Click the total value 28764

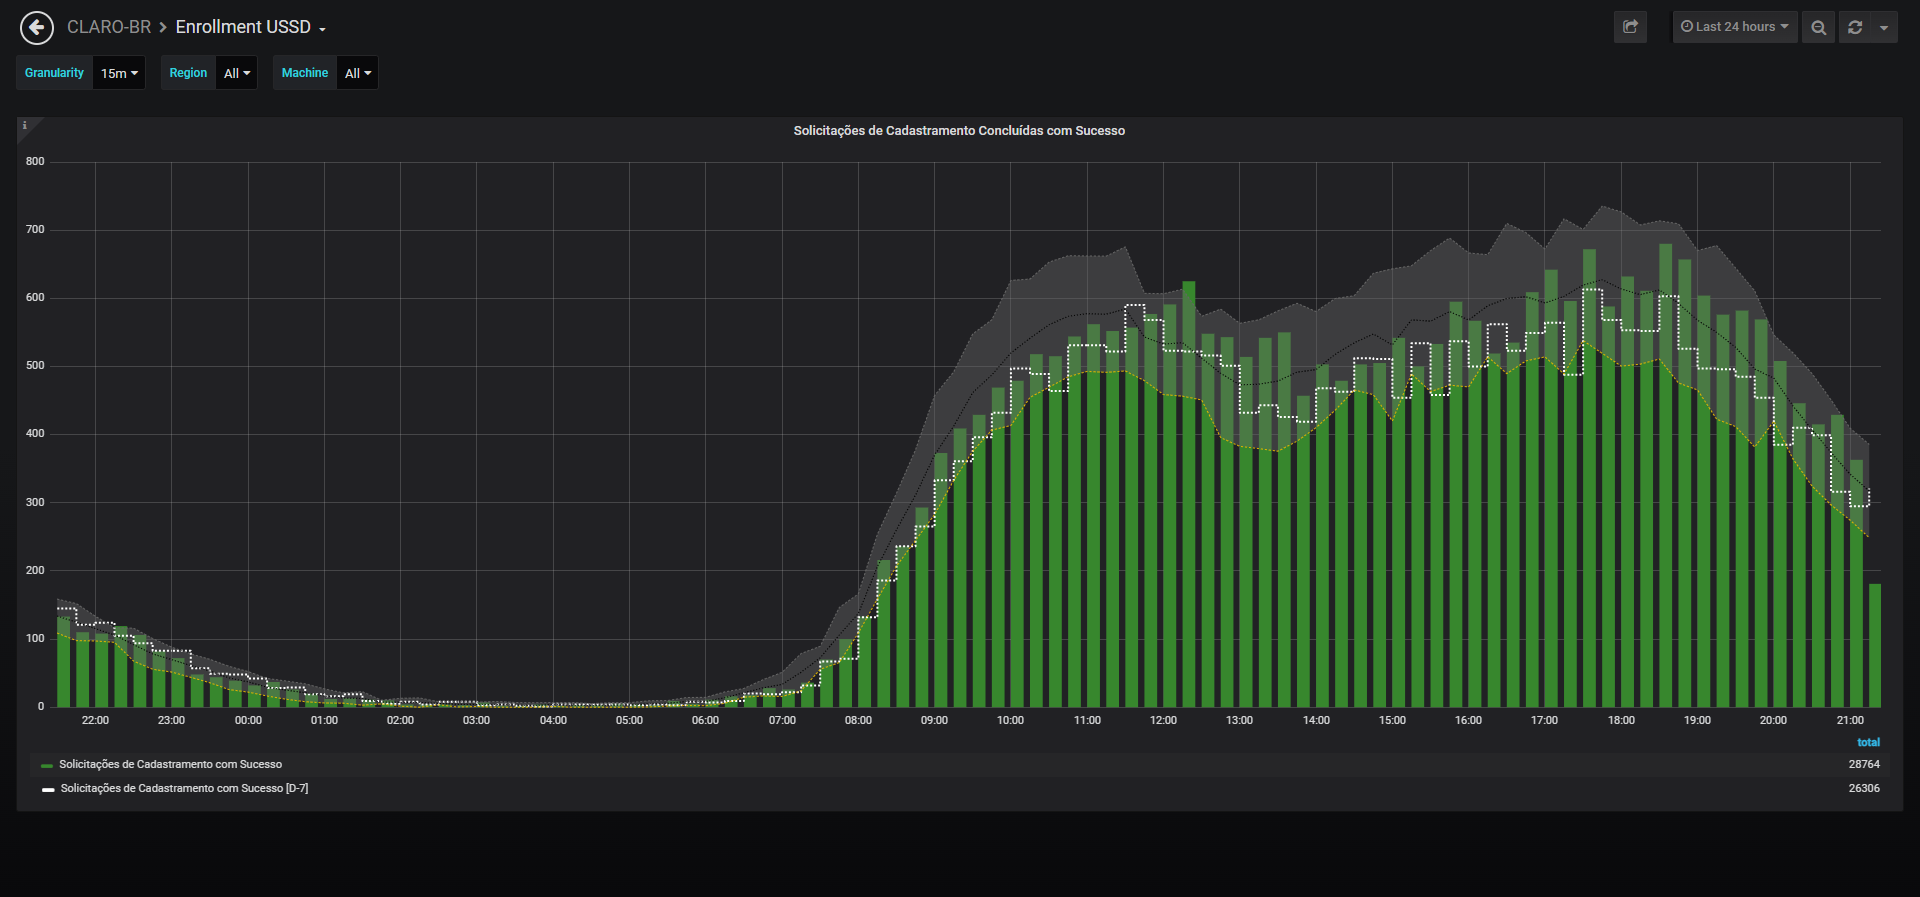click(1864, 765)
